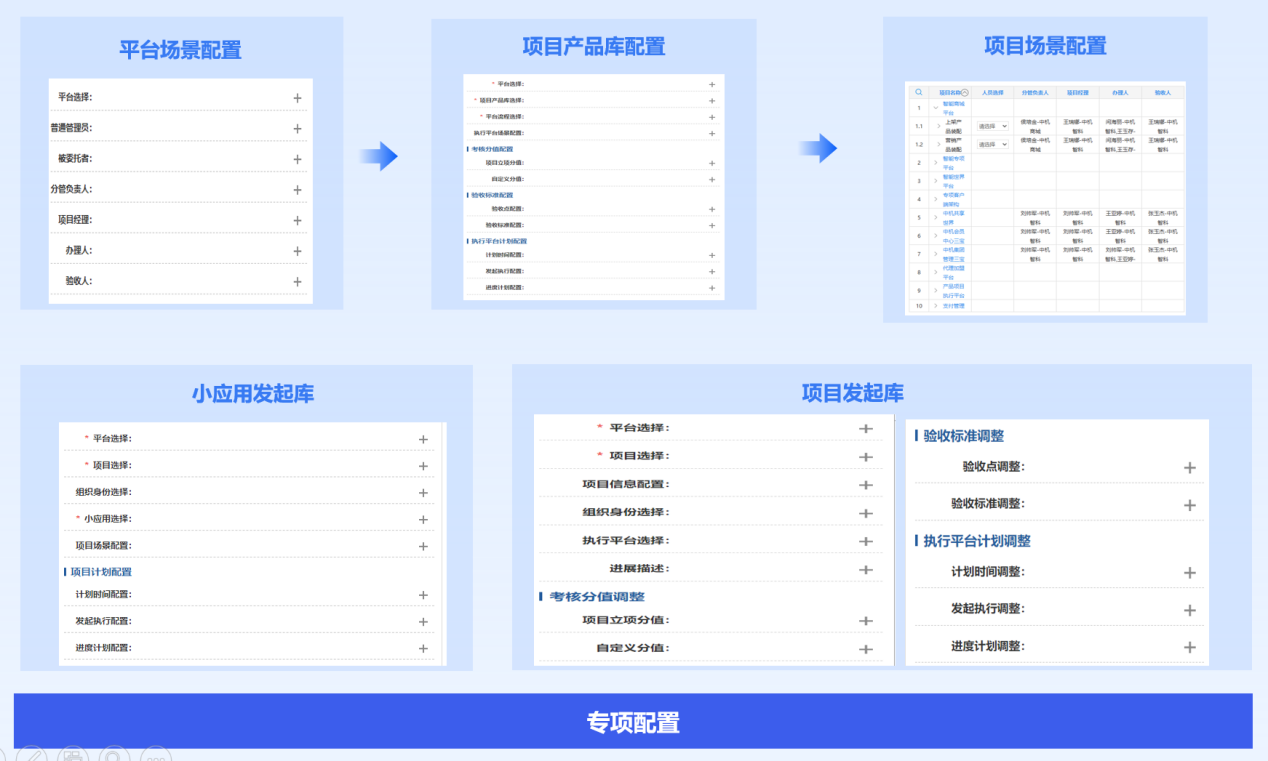Add an entry for 验收人 with its plus icon
This screenshot has width=1268, height=761.
point(297,282)
